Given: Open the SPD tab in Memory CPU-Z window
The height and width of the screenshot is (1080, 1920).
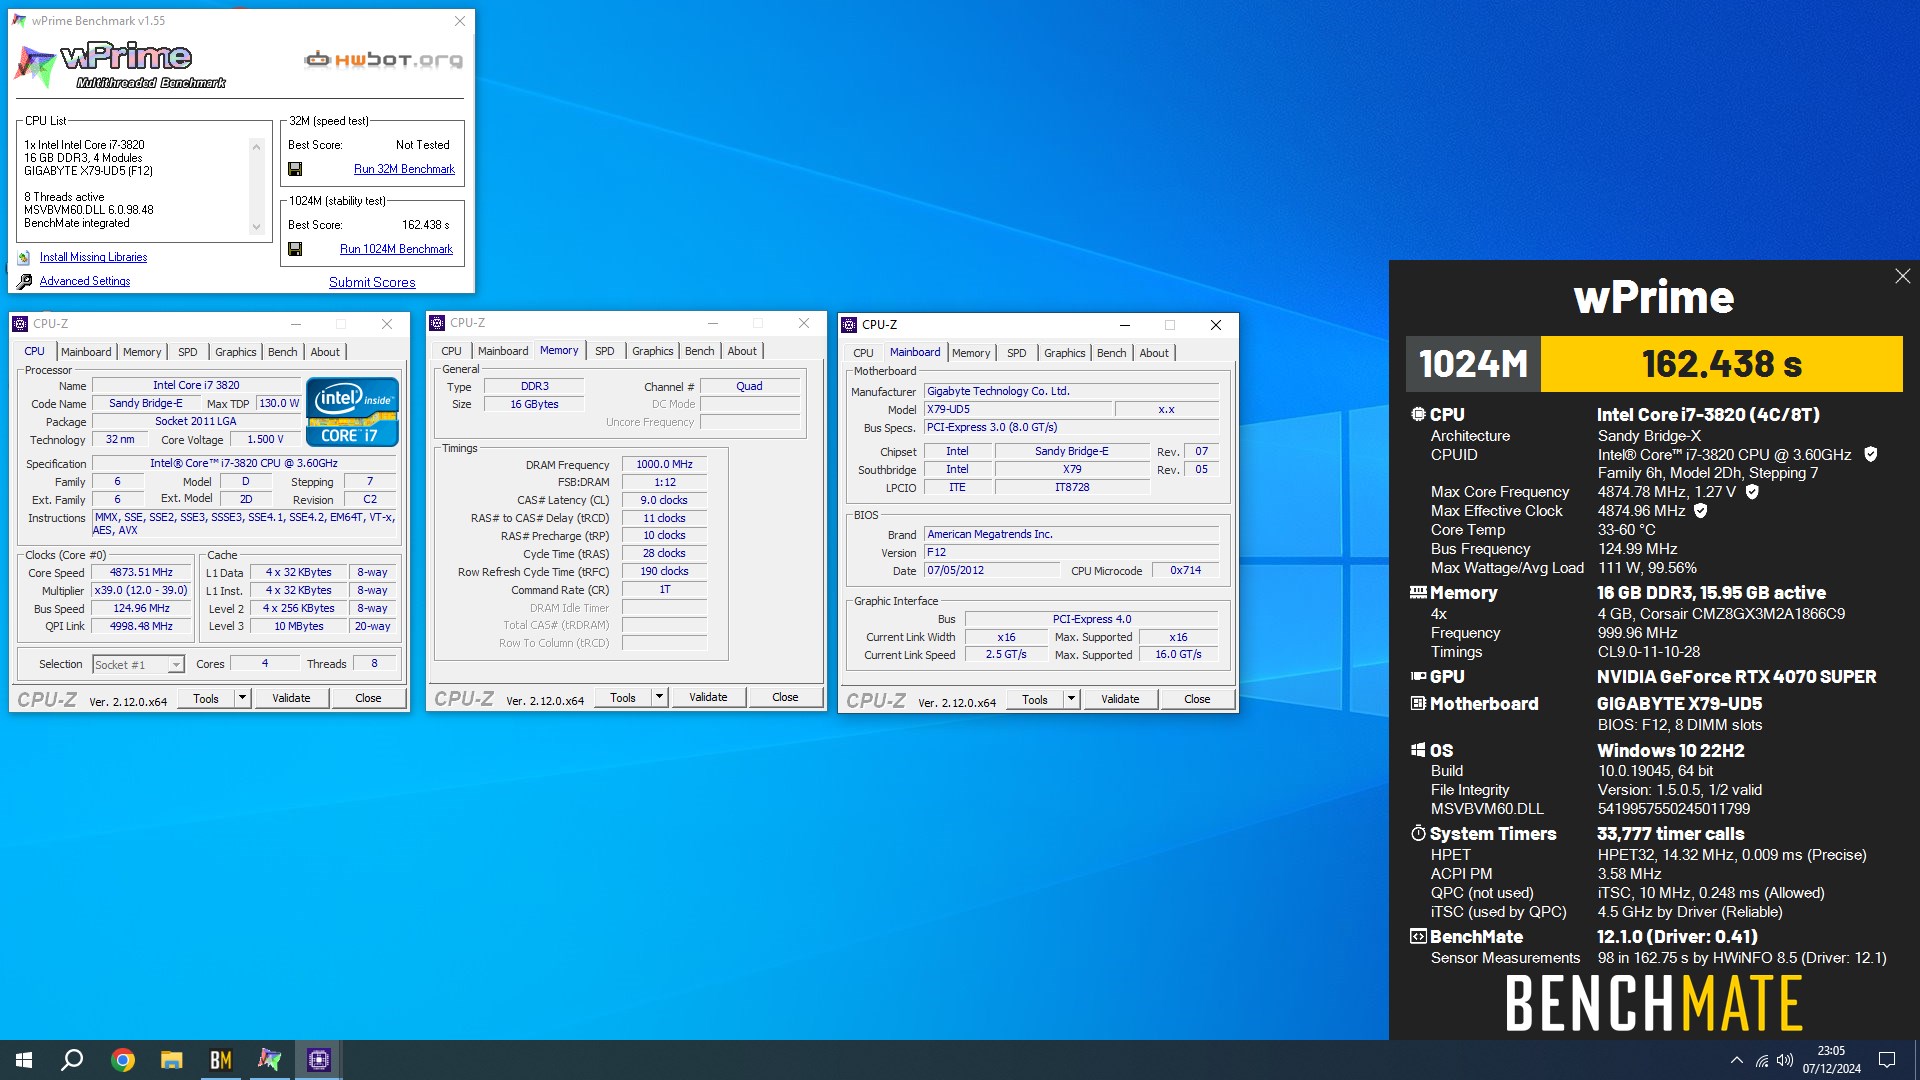Looking at the screenshot, I should click(605, 351).
